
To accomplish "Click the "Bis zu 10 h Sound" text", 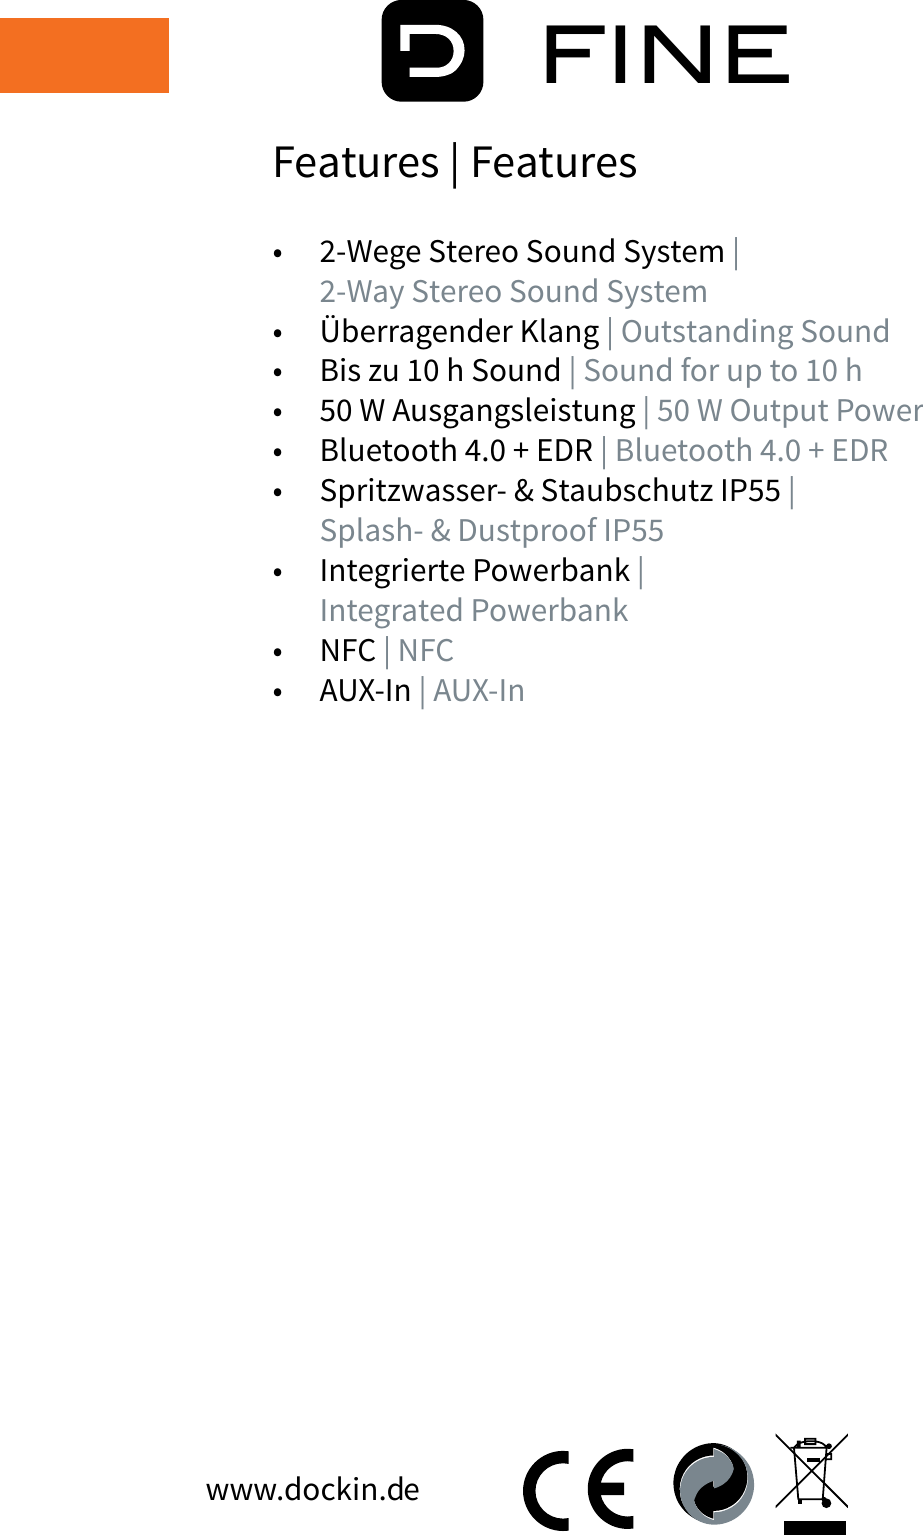I will coord(440,371).
